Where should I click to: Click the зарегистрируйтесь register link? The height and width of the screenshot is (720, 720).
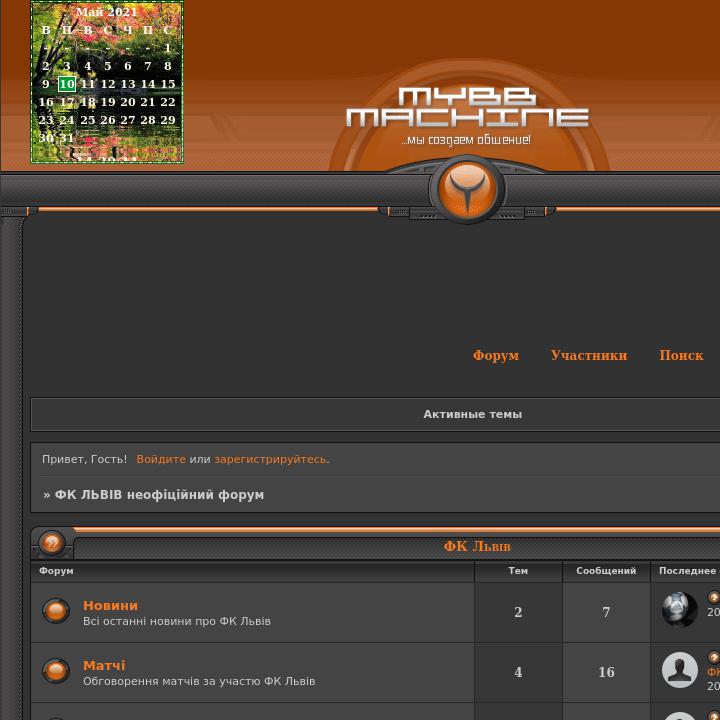[270, 459]
